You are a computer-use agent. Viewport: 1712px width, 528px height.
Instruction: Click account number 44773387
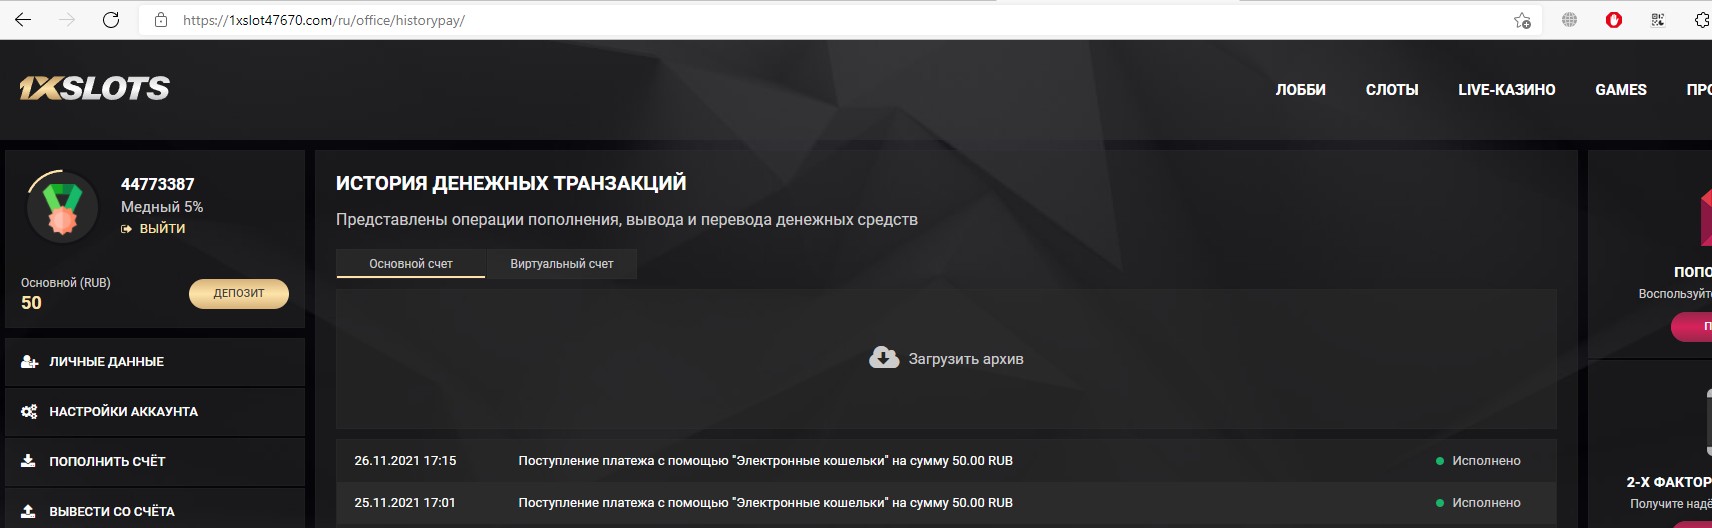tap(158, 184)
